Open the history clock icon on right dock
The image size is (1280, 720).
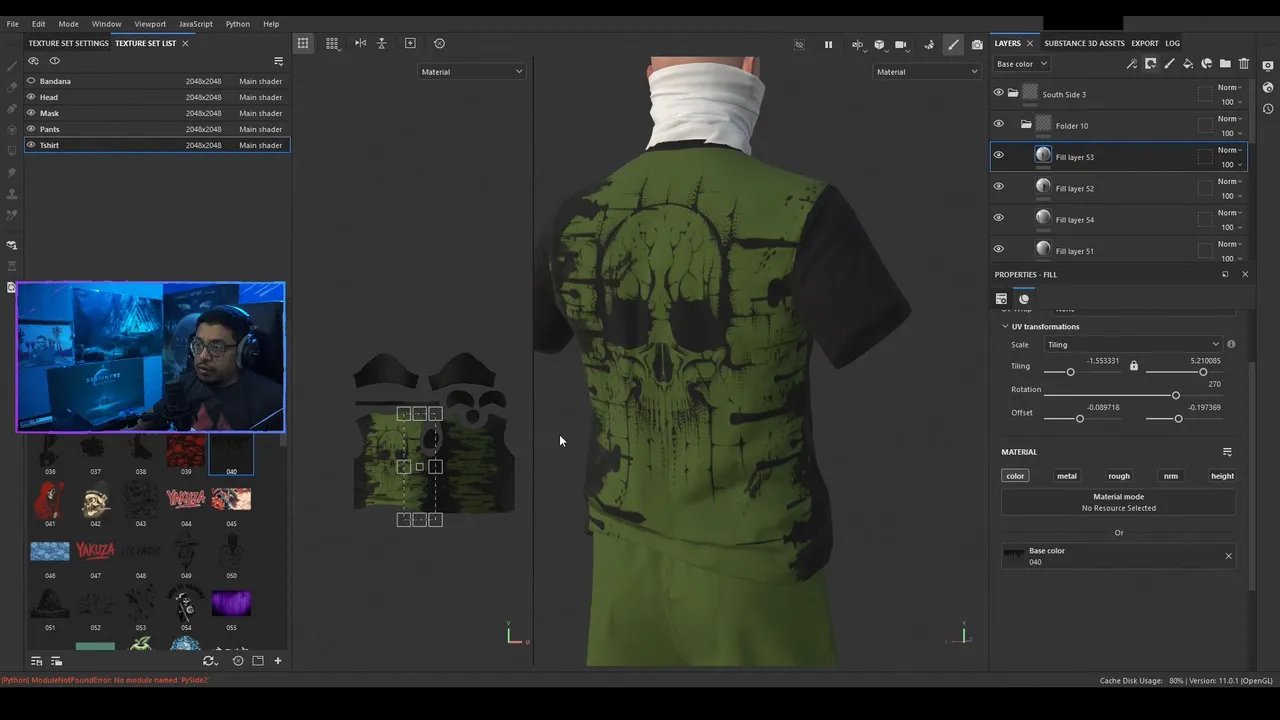(x=1268, y=107)
